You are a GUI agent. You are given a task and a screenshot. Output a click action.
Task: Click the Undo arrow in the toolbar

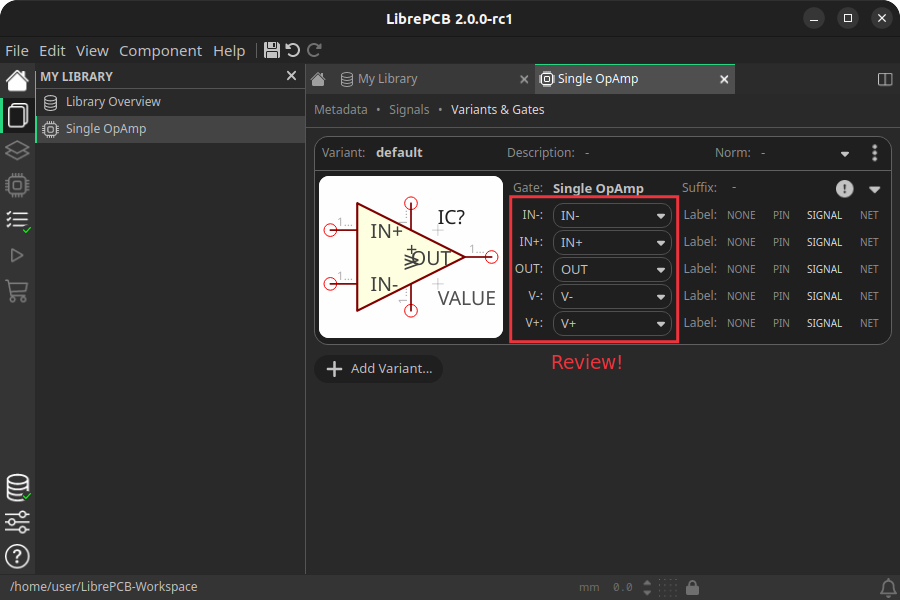[x=291, y=50]
